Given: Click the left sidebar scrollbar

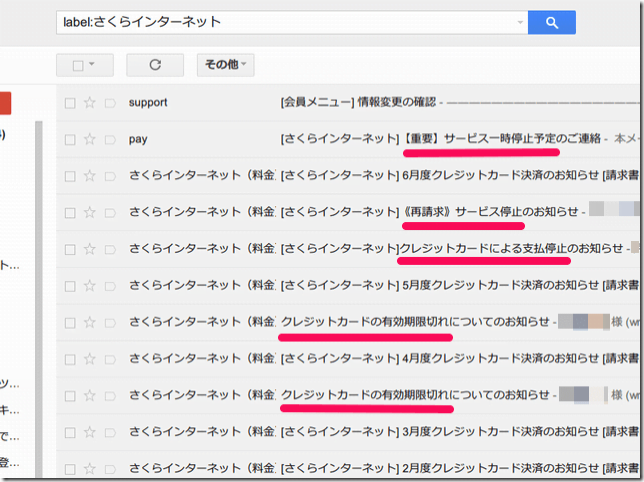Looking at the screenshot, I should pyautogui.click(x=40, y=300).
